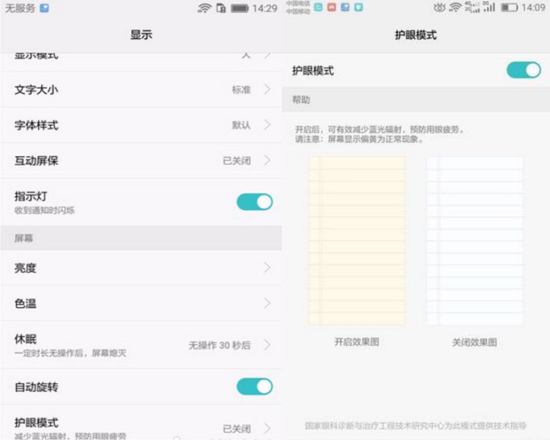Open the 亮度 brightness chevron

(x=267, y=268)
